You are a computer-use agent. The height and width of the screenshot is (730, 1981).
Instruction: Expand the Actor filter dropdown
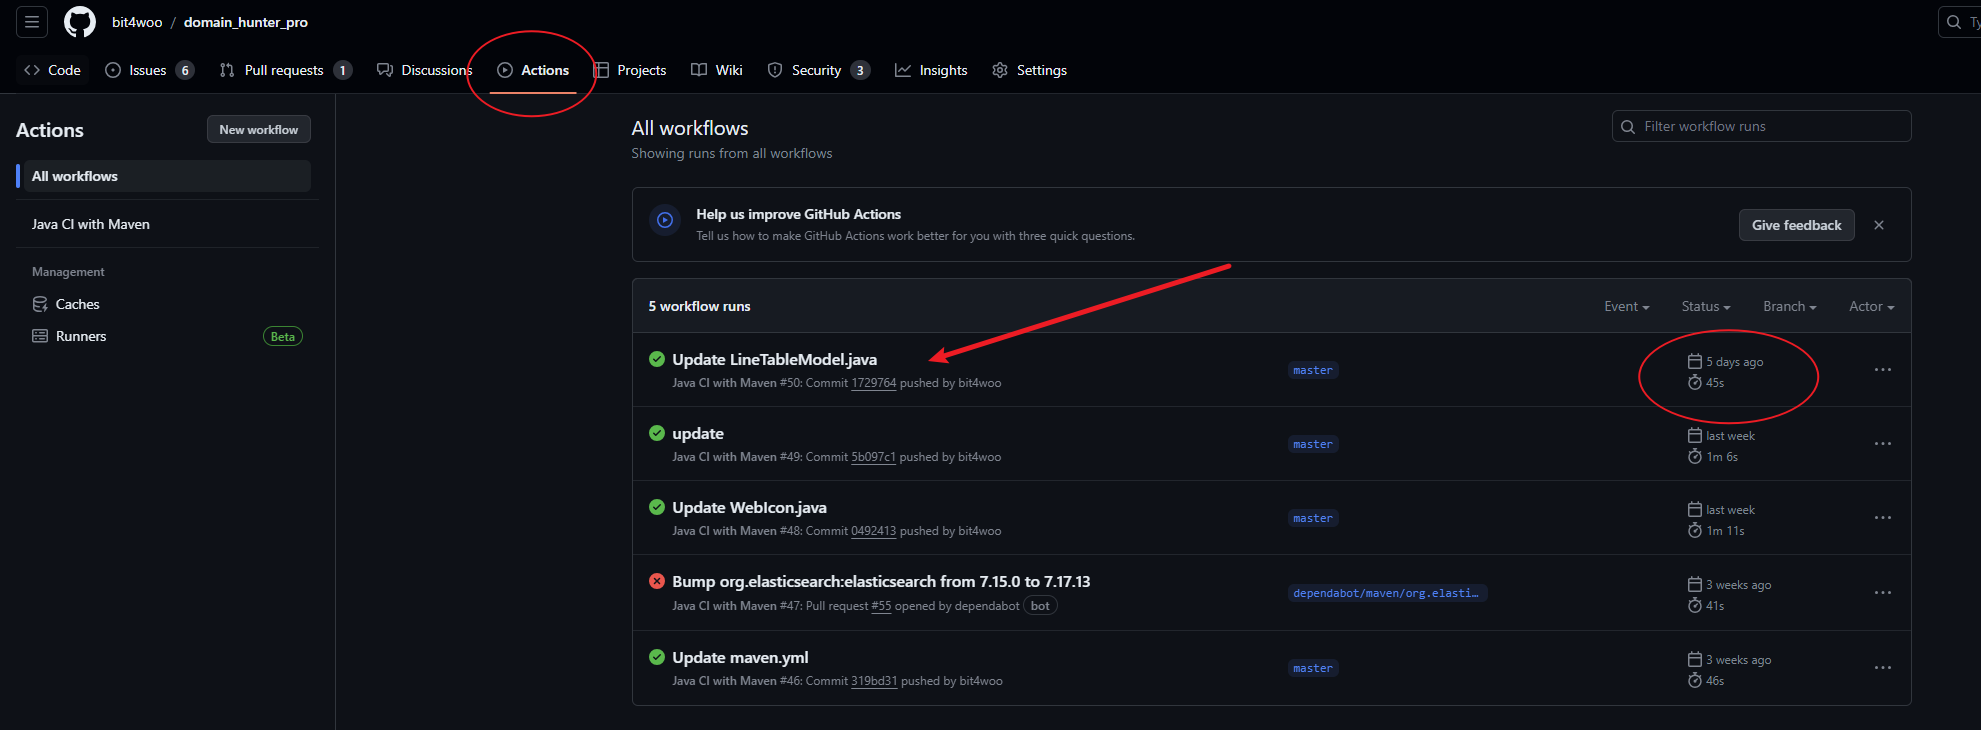pyautogui.click(x=1872, y=306)
